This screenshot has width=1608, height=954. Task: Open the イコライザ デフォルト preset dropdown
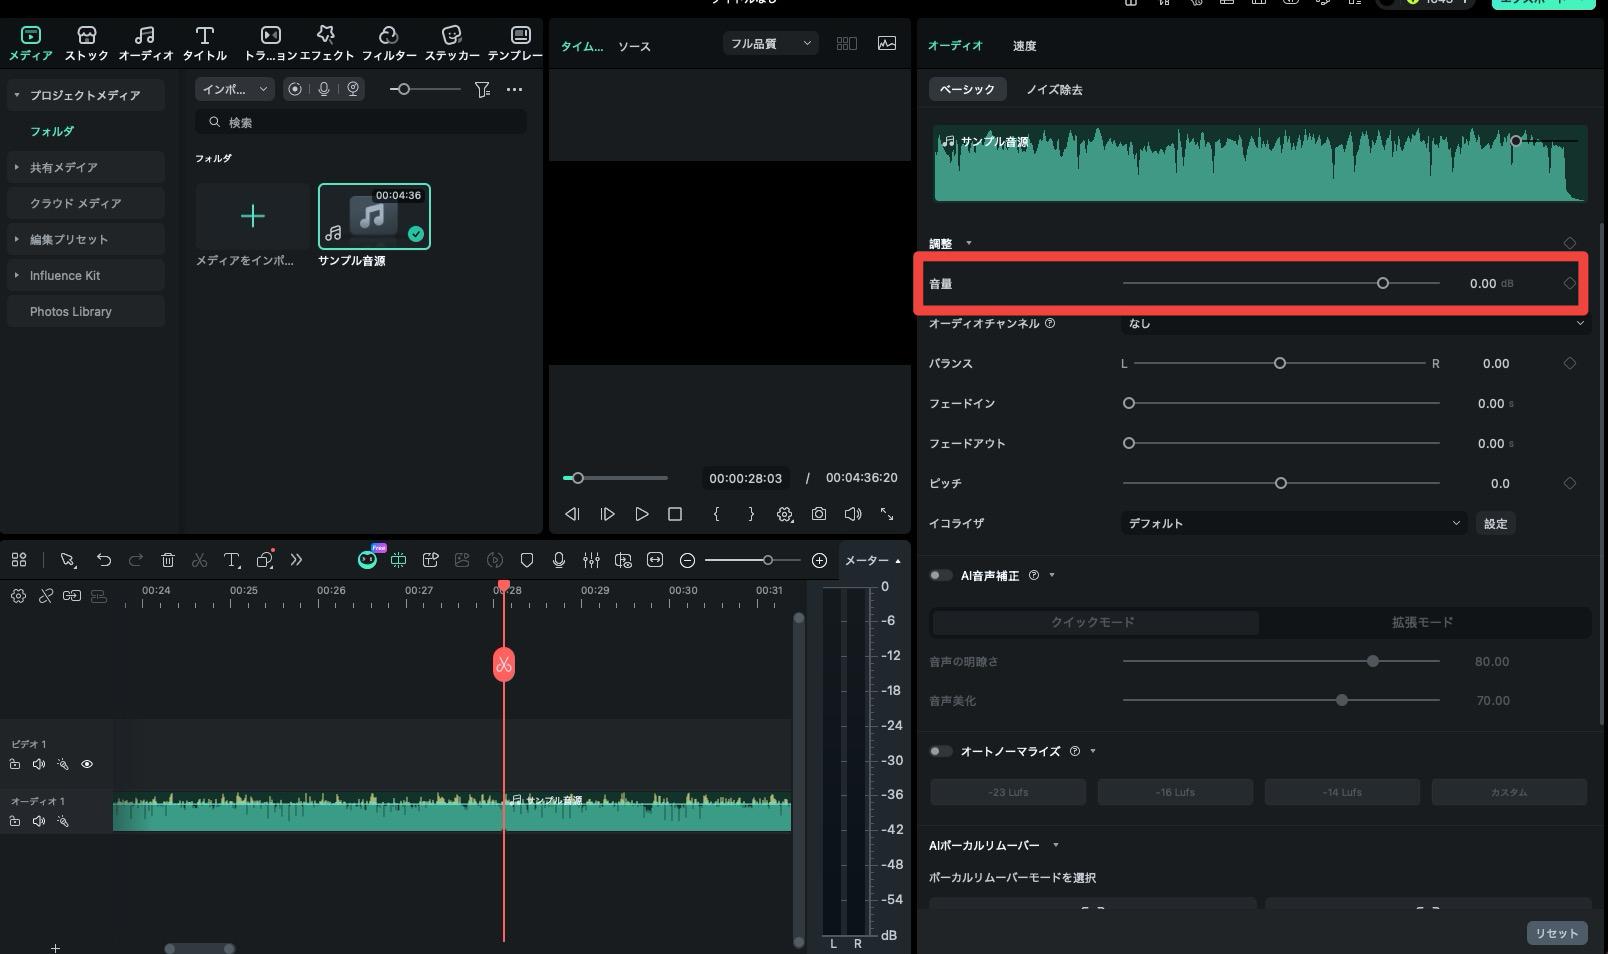(1293, 522)
